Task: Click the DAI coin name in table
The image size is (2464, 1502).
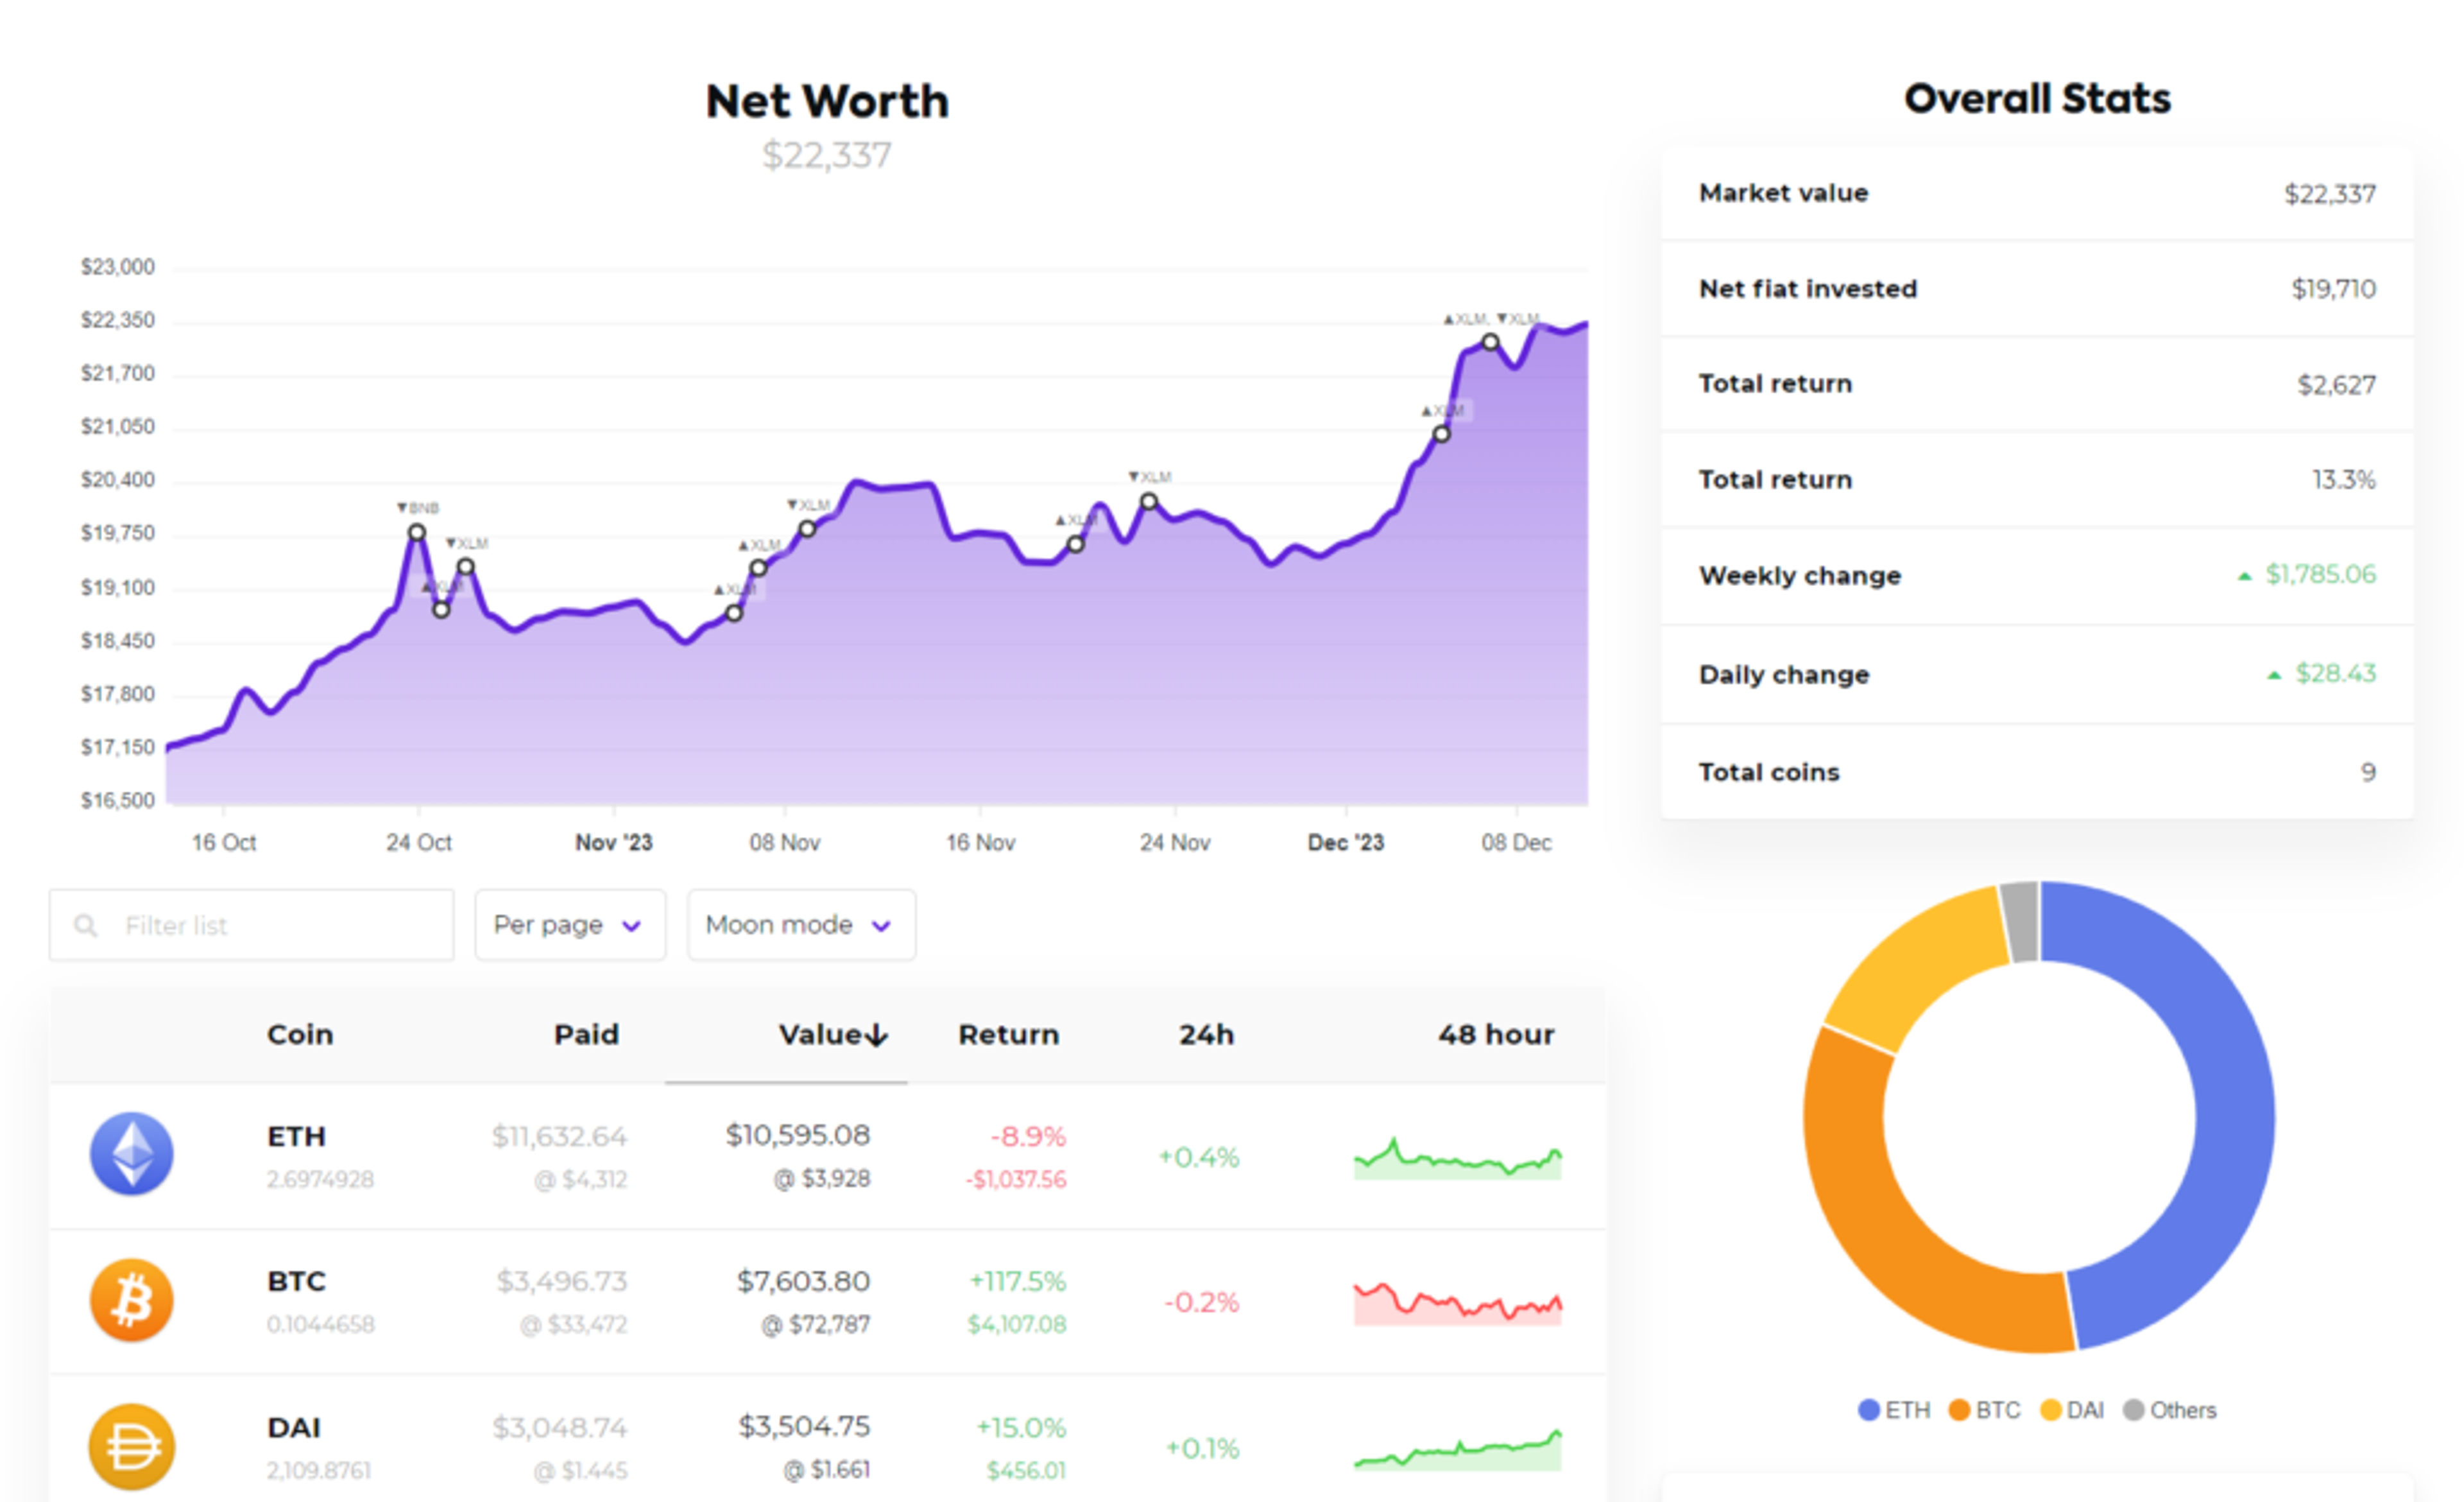Action: [x=294, y=1428]
